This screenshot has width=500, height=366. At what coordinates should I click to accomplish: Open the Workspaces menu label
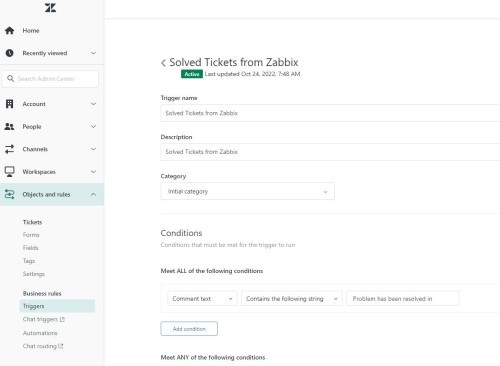pyautogui.click(x=39, y=172)
